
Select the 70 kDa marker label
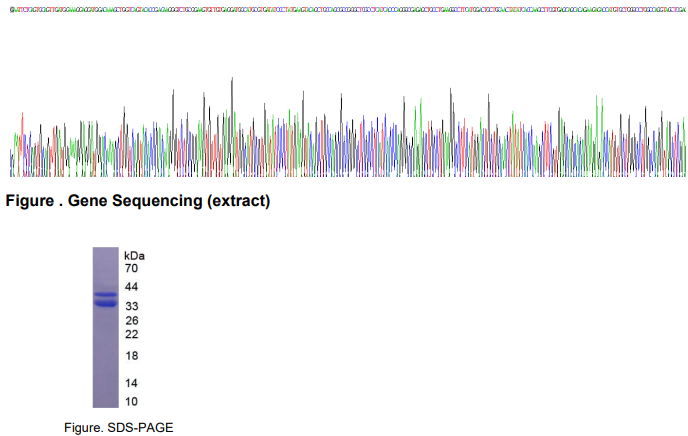131,269
